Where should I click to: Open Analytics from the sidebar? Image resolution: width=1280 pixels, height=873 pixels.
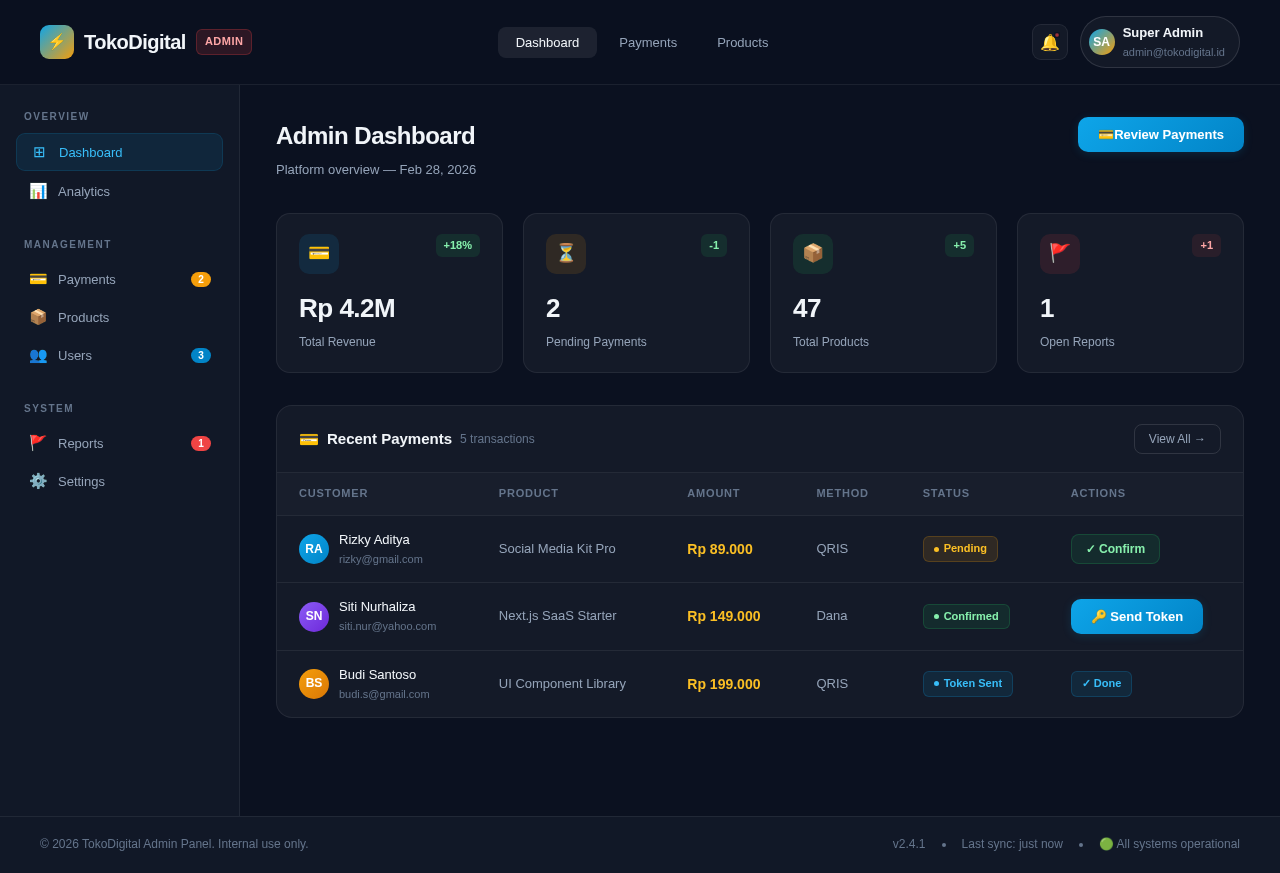point(84,191)
